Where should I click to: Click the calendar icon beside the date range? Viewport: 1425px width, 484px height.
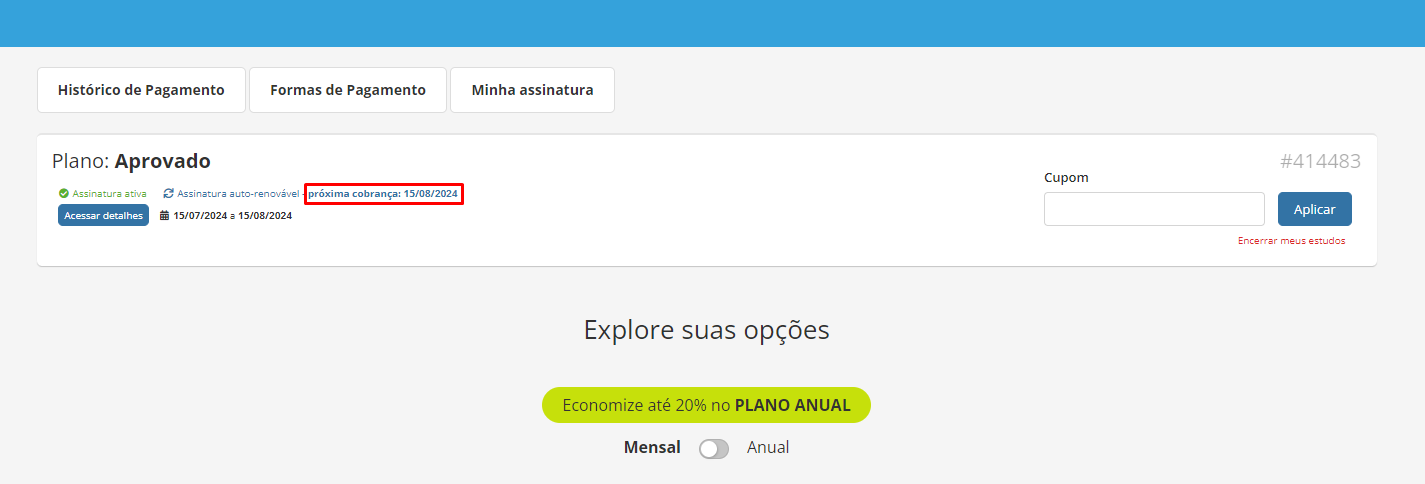165,215
